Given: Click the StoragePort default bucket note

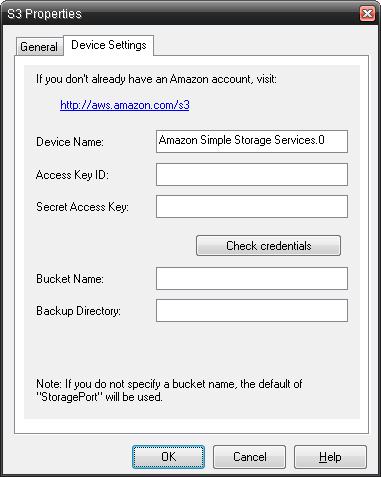Looking at the screenshot, I should pyautogui.click(x=169, y=390).
